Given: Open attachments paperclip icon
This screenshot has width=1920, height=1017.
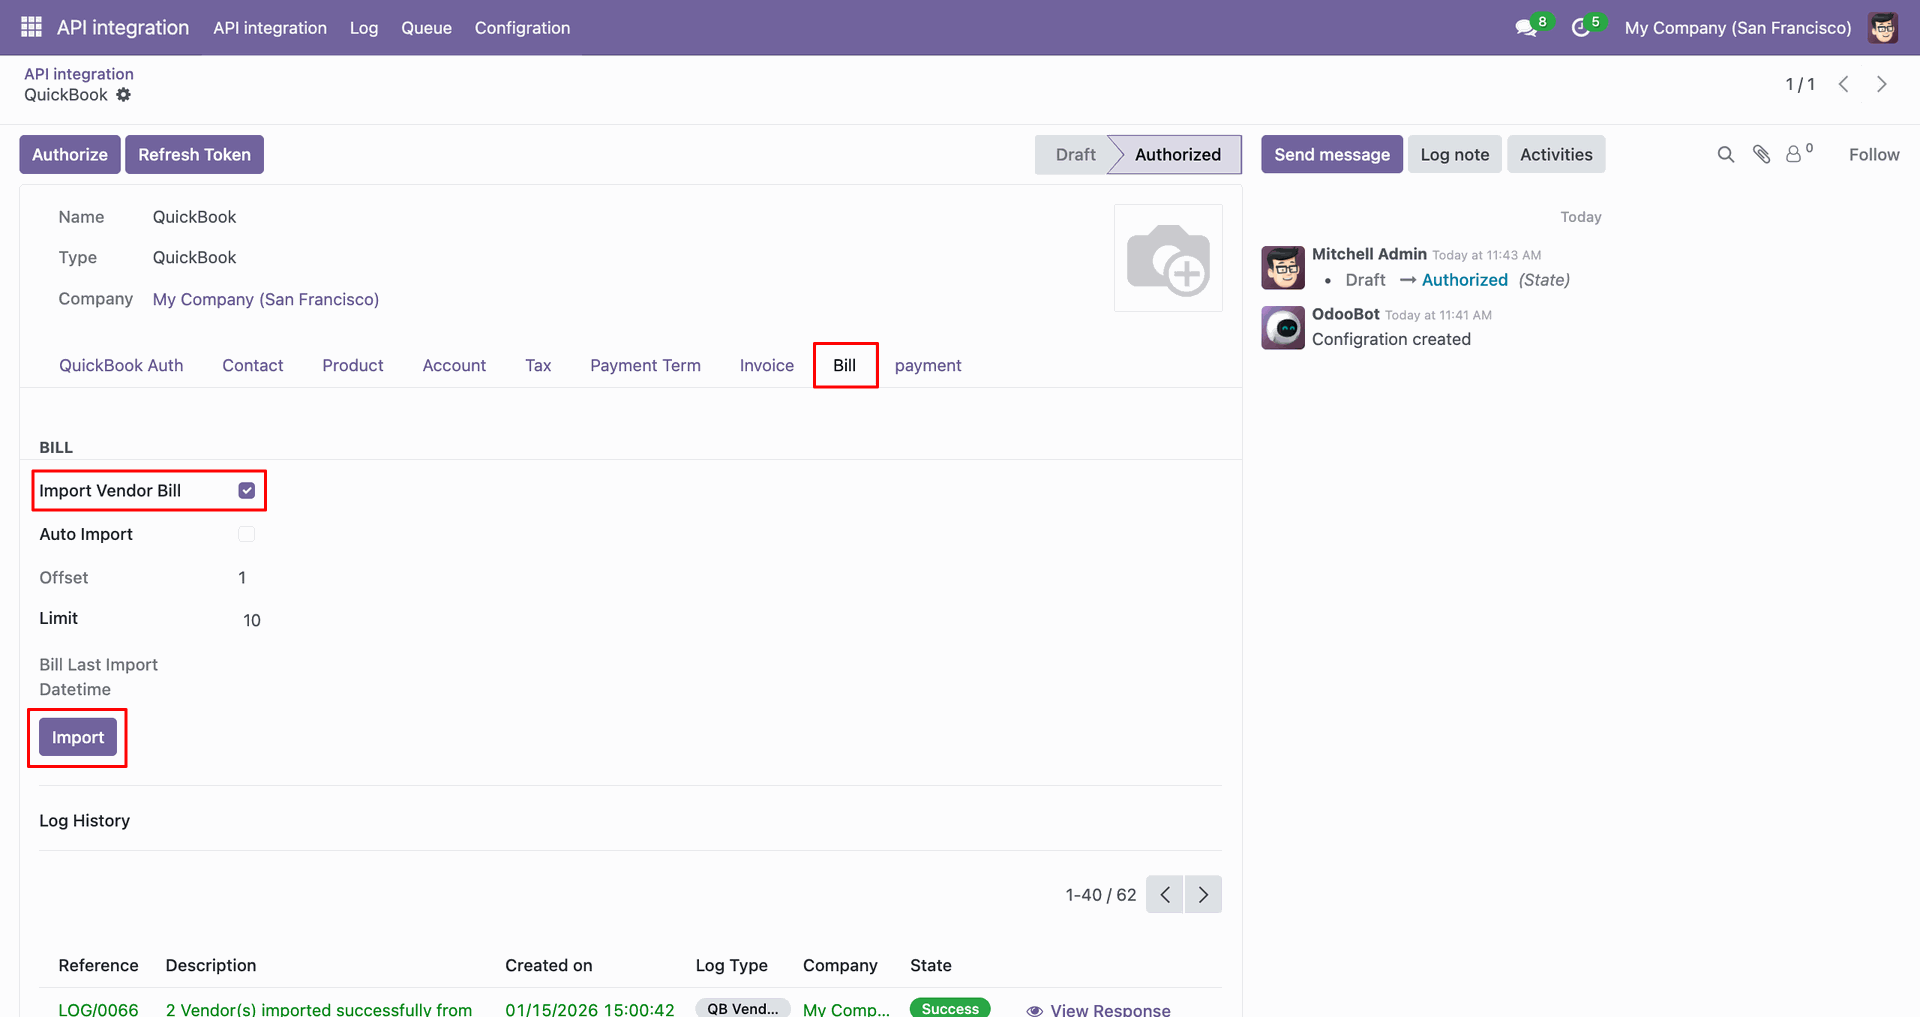Looking at the screenshot, I should [x=1762, y=154].
